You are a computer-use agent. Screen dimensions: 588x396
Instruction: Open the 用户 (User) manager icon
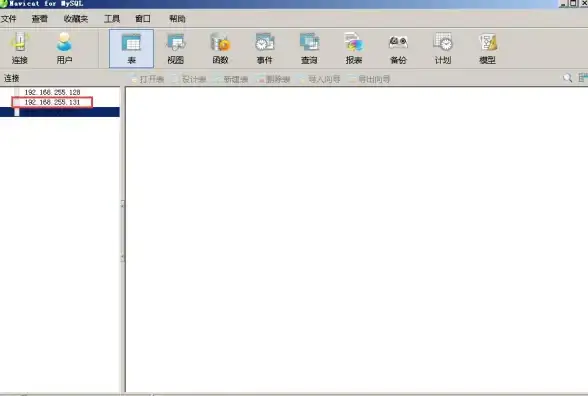tap(64, 49)
